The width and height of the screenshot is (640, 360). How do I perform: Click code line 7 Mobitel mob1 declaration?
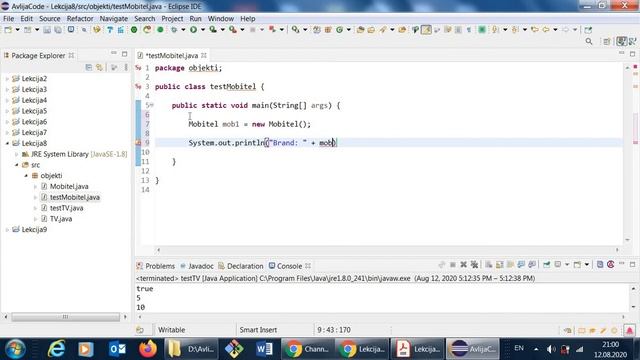249,124
